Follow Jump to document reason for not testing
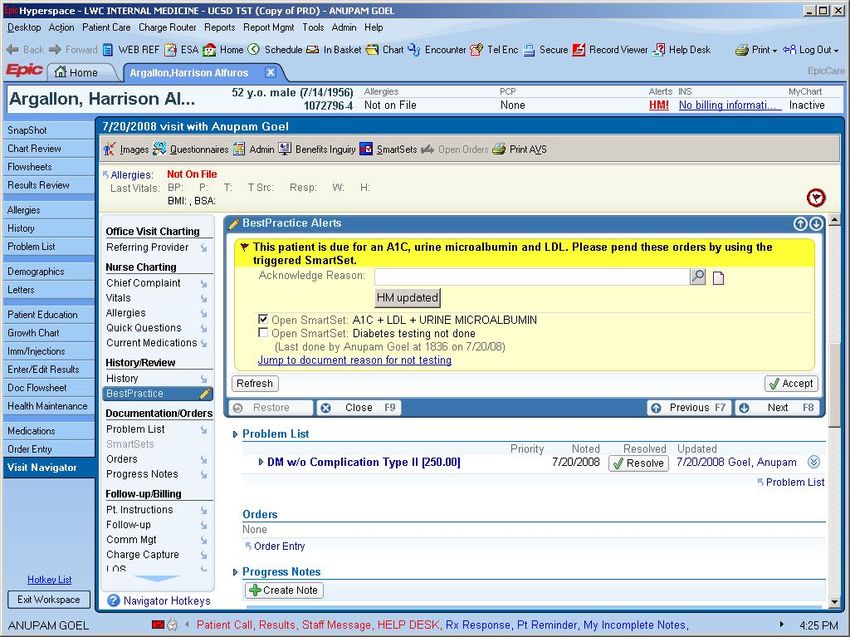Screen dimensions: 850x637 click(355, 360)
